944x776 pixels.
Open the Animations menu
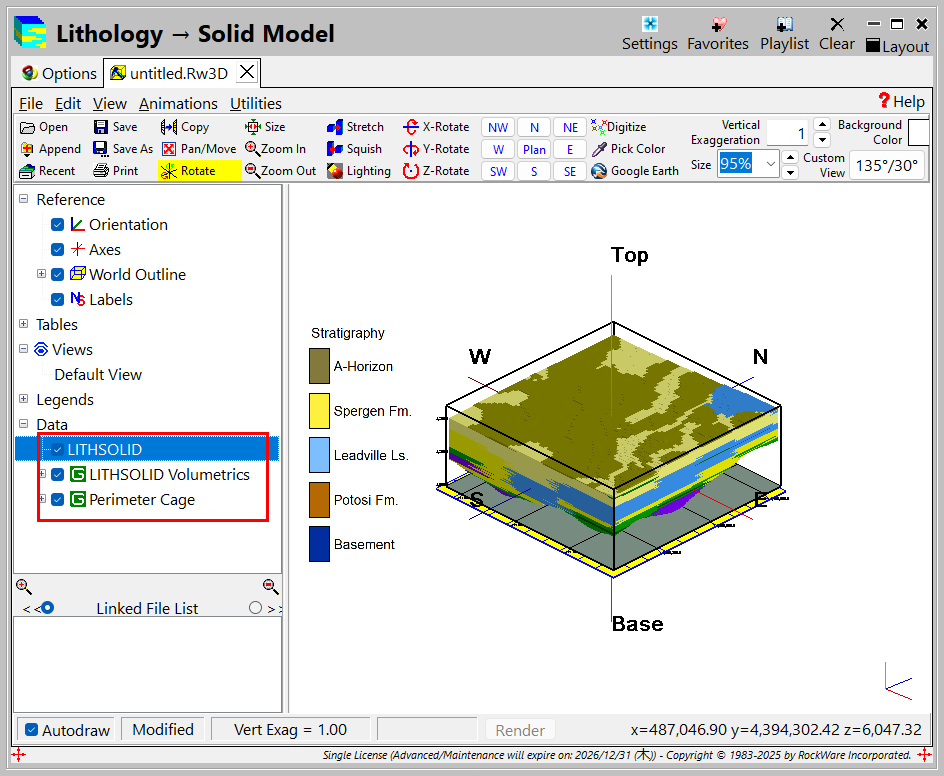coord(178,103)
